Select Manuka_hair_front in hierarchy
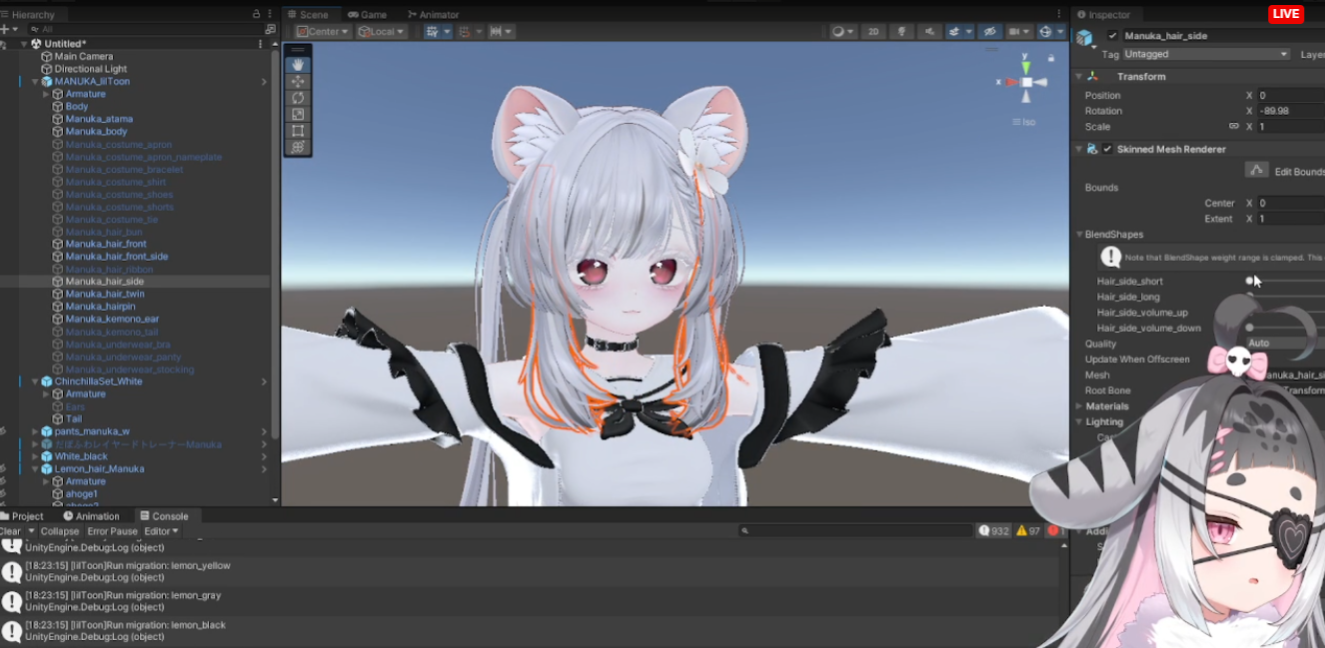 [x=106, y=244]
